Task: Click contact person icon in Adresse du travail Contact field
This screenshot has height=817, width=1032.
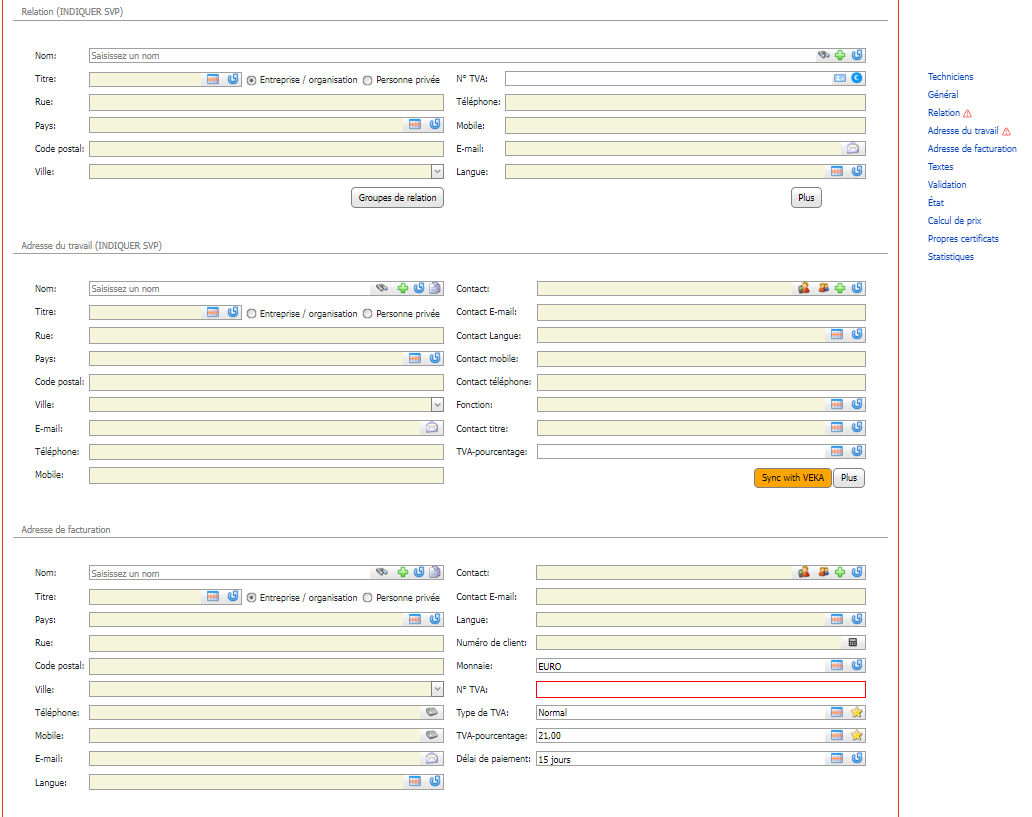Action: tap(804, 288)
